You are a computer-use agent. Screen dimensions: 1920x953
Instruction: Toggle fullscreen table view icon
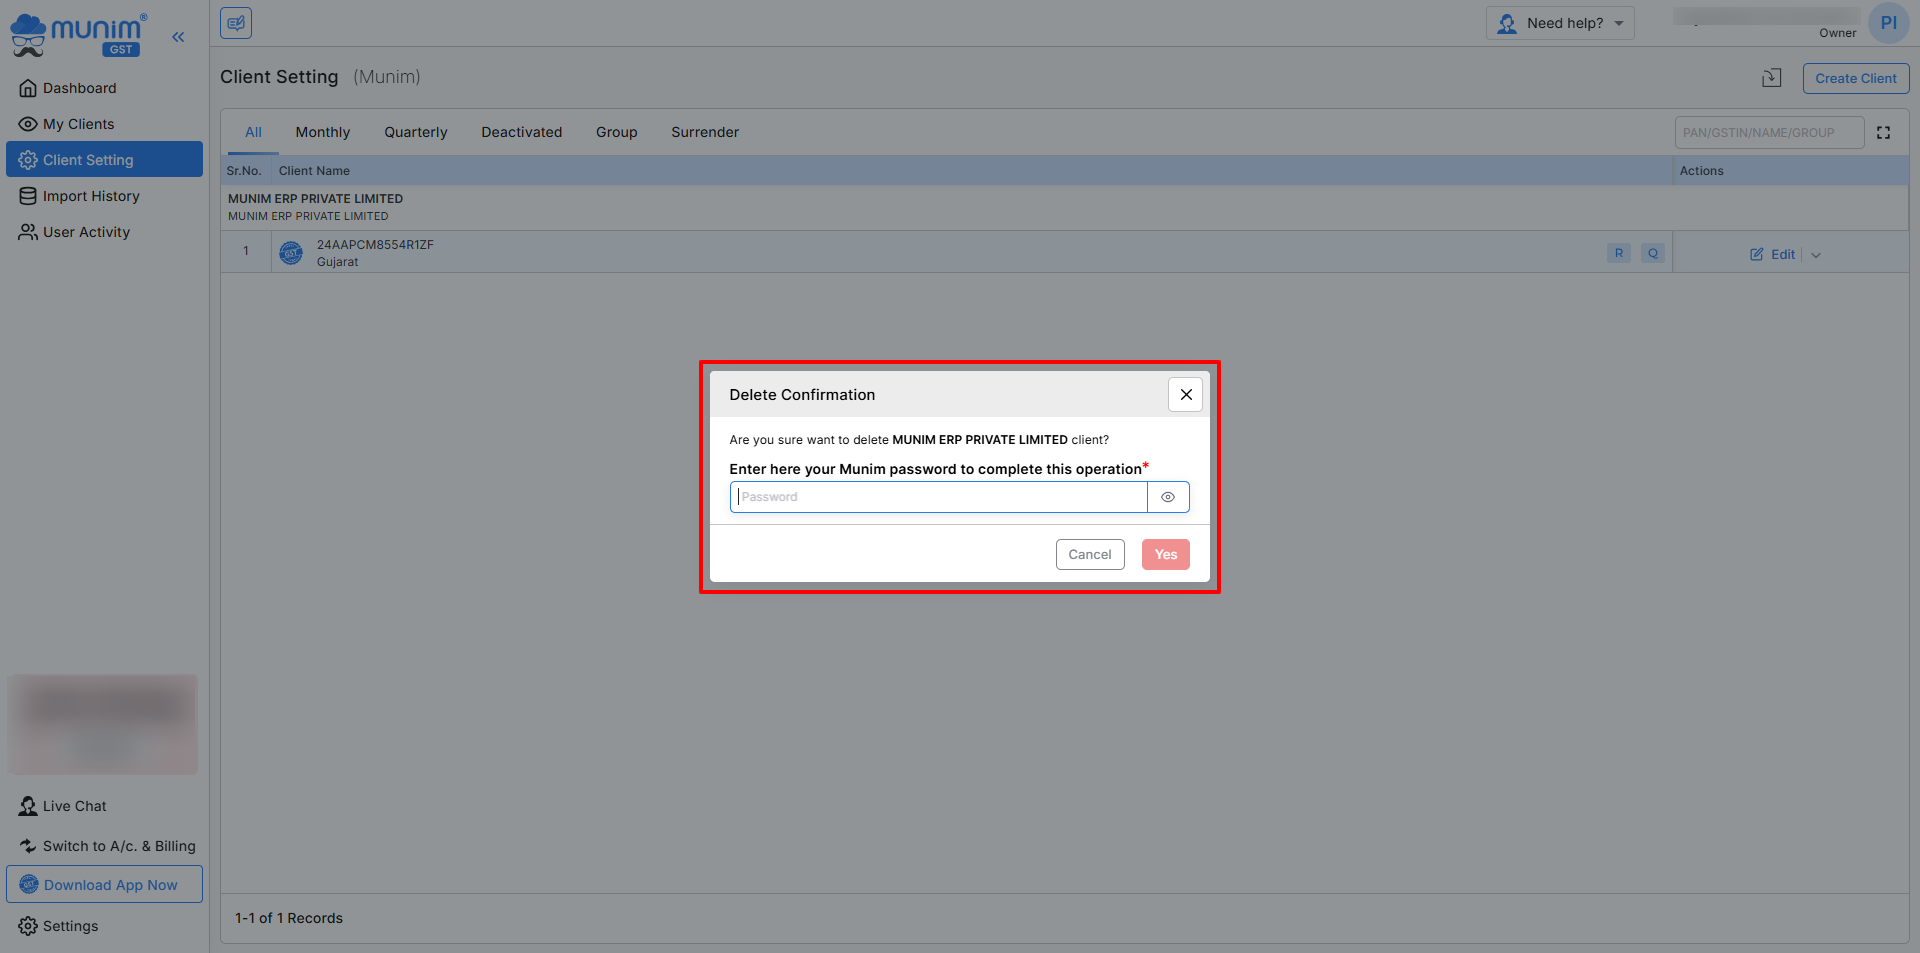[1883, 133]
